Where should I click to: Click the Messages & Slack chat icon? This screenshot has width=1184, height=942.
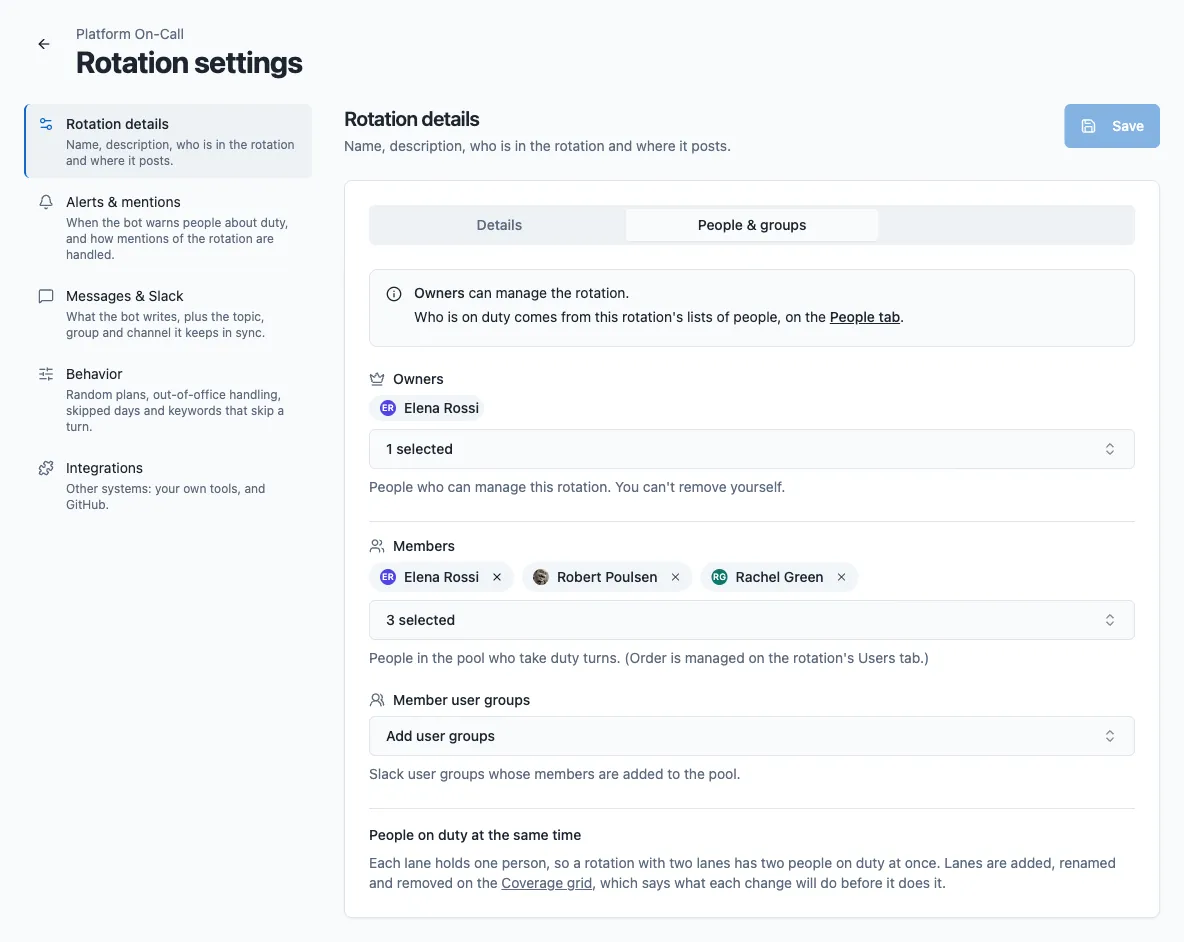(46, 296)
